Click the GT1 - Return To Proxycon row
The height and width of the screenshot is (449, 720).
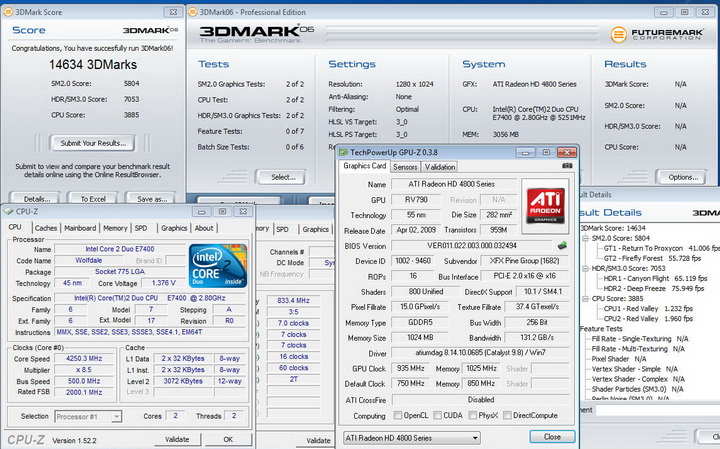pyautogui.click(x=662, y=248)
